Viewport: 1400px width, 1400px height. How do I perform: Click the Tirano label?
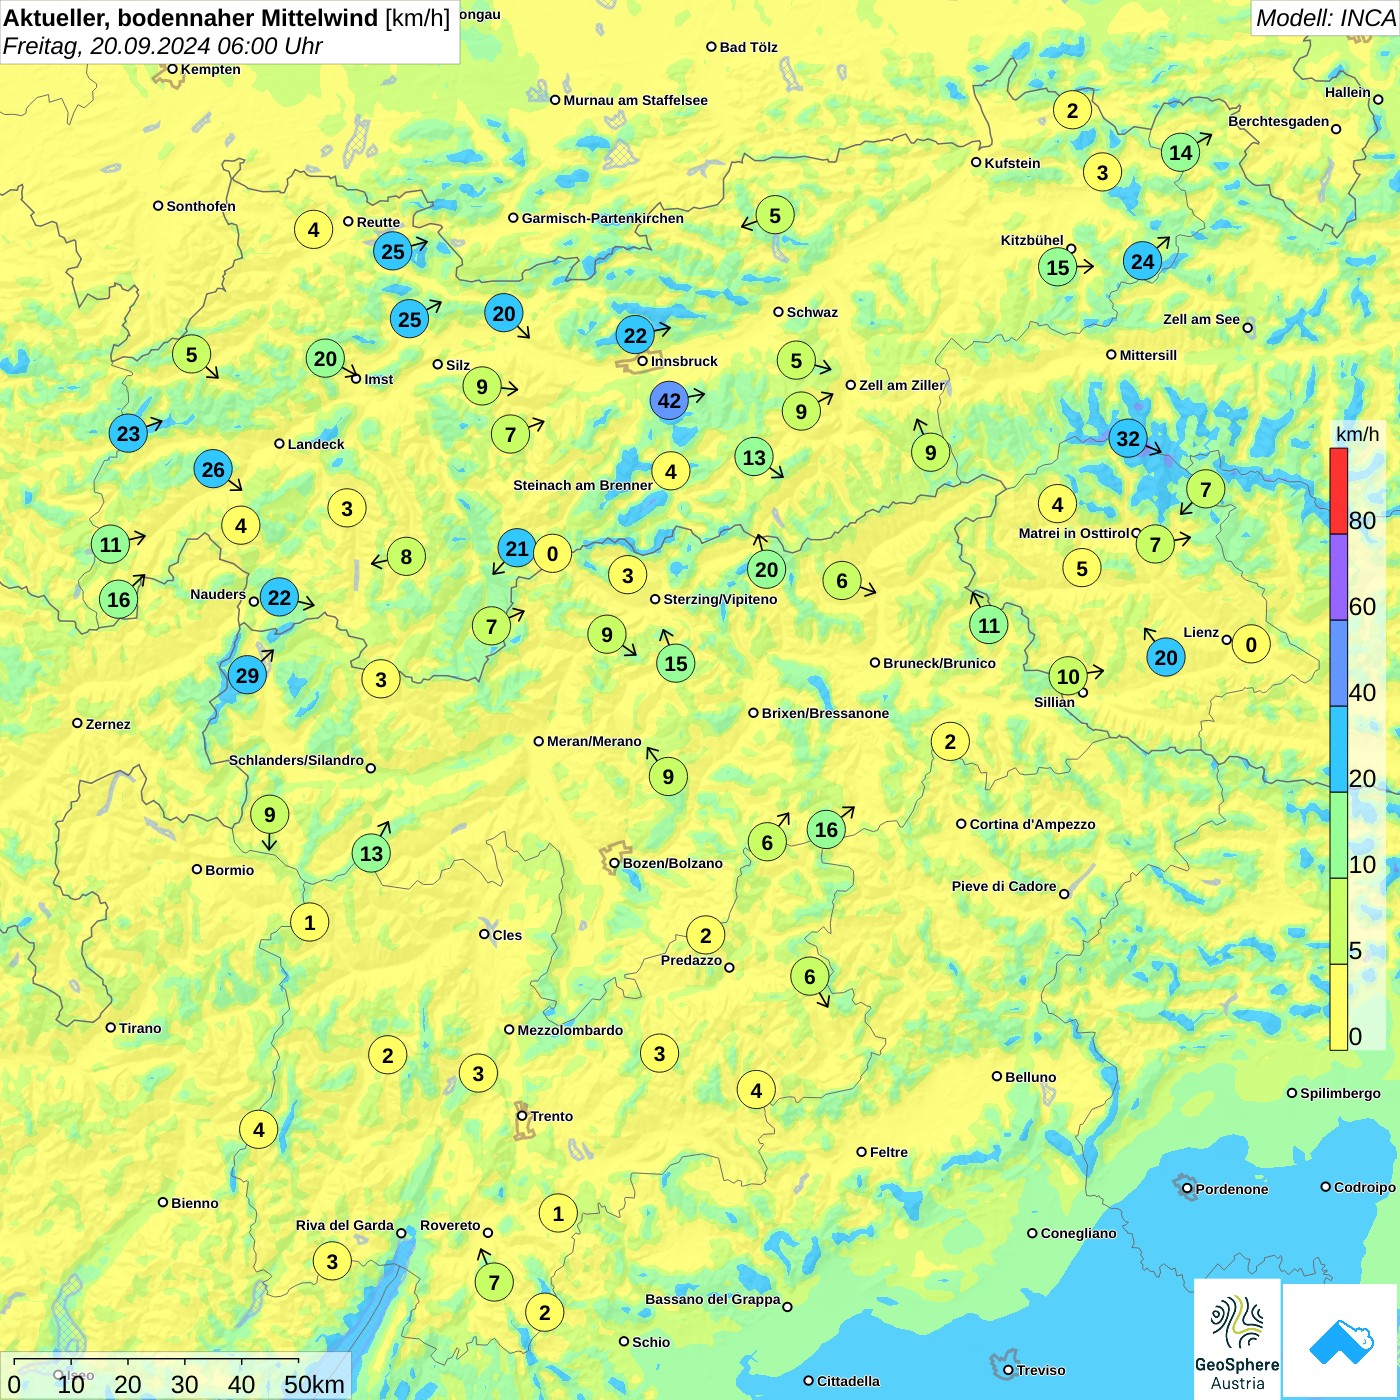(139, 1028)
